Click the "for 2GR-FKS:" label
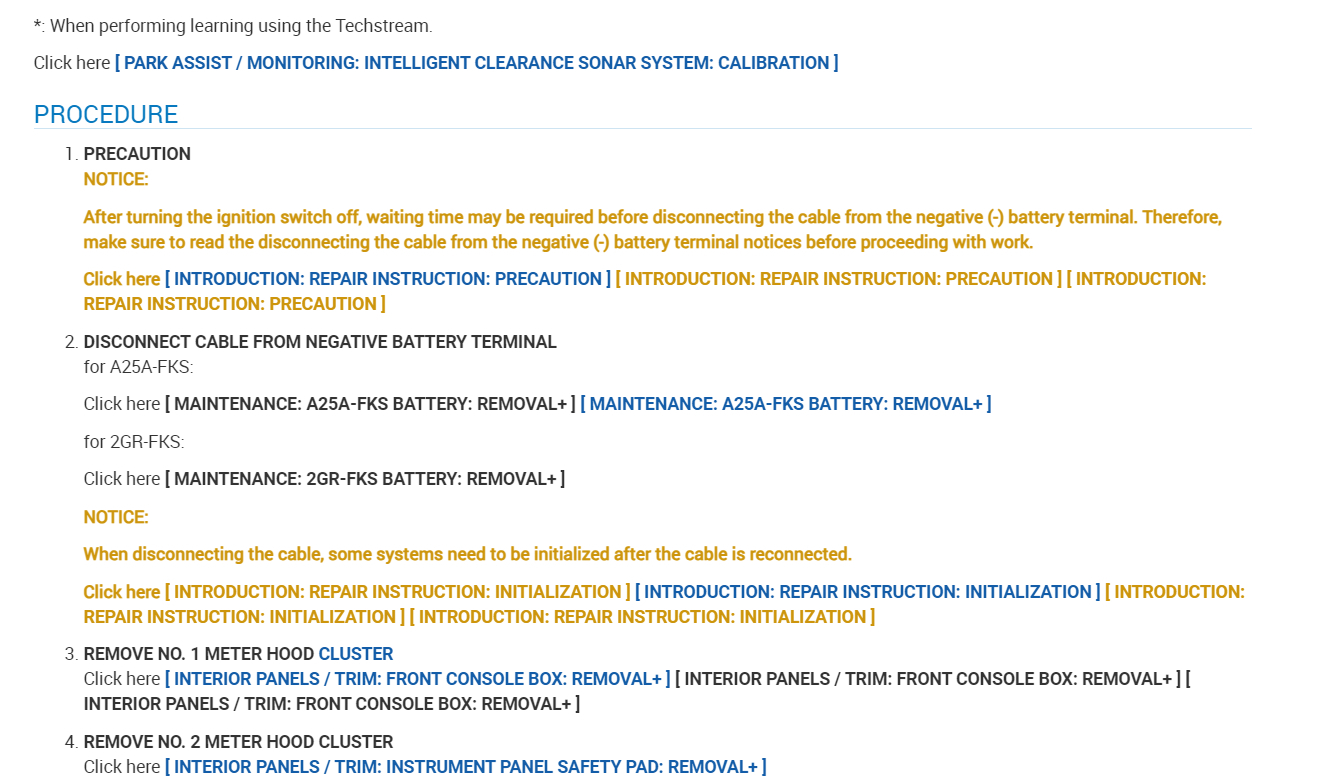1322x780 pixels. coord(134,442)
